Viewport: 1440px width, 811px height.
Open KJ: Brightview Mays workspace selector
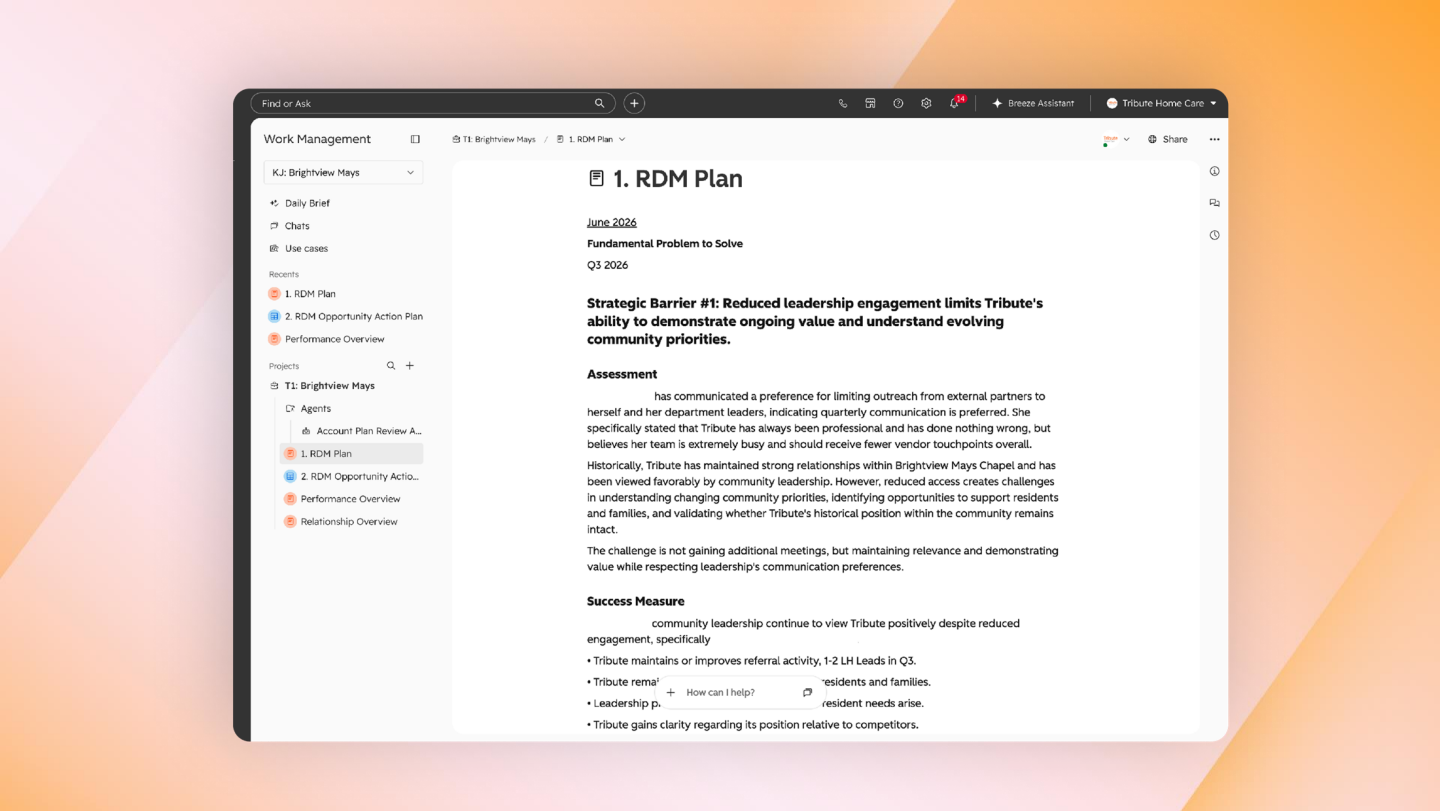coord(343,172)
